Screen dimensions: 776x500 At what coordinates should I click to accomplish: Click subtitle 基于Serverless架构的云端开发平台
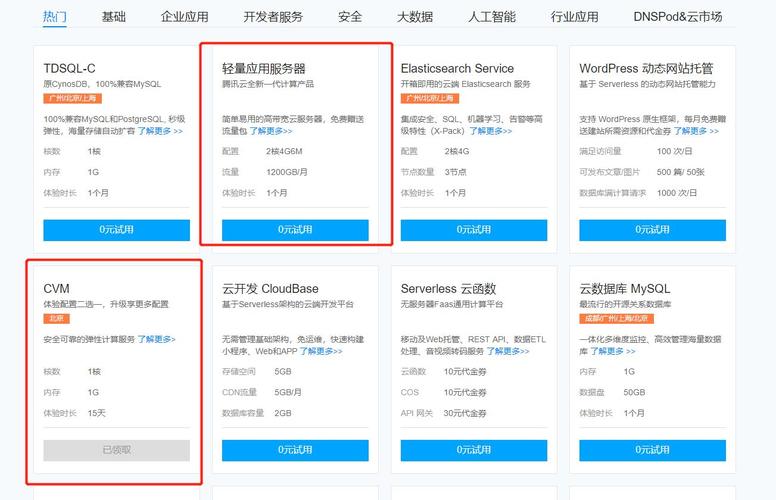288,304
